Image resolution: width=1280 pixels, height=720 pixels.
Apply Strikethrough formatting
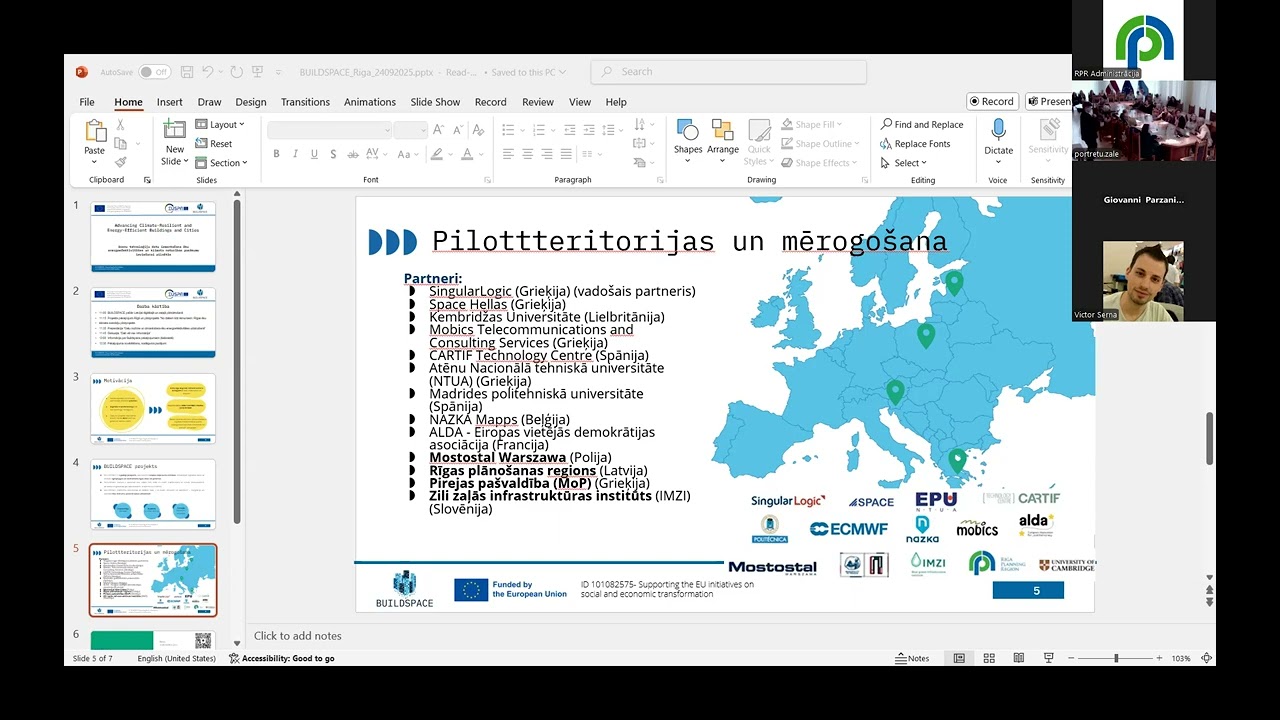pos(353,154)
